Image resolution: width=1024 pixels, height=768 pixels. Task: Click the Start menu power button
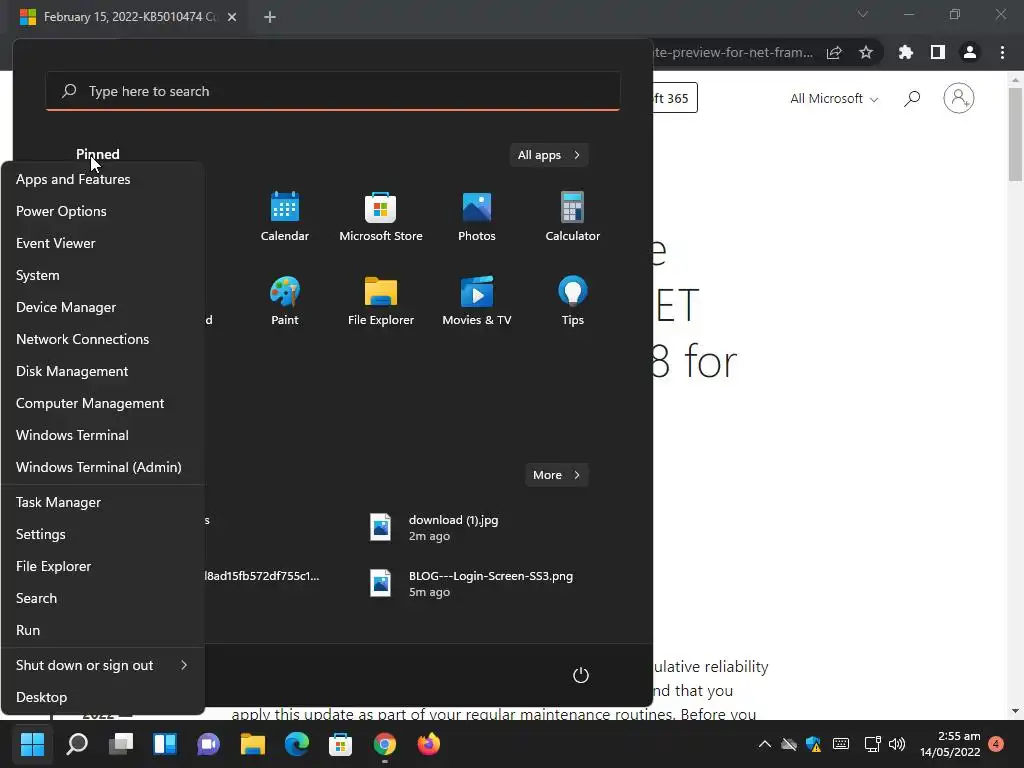click(581, 675)
